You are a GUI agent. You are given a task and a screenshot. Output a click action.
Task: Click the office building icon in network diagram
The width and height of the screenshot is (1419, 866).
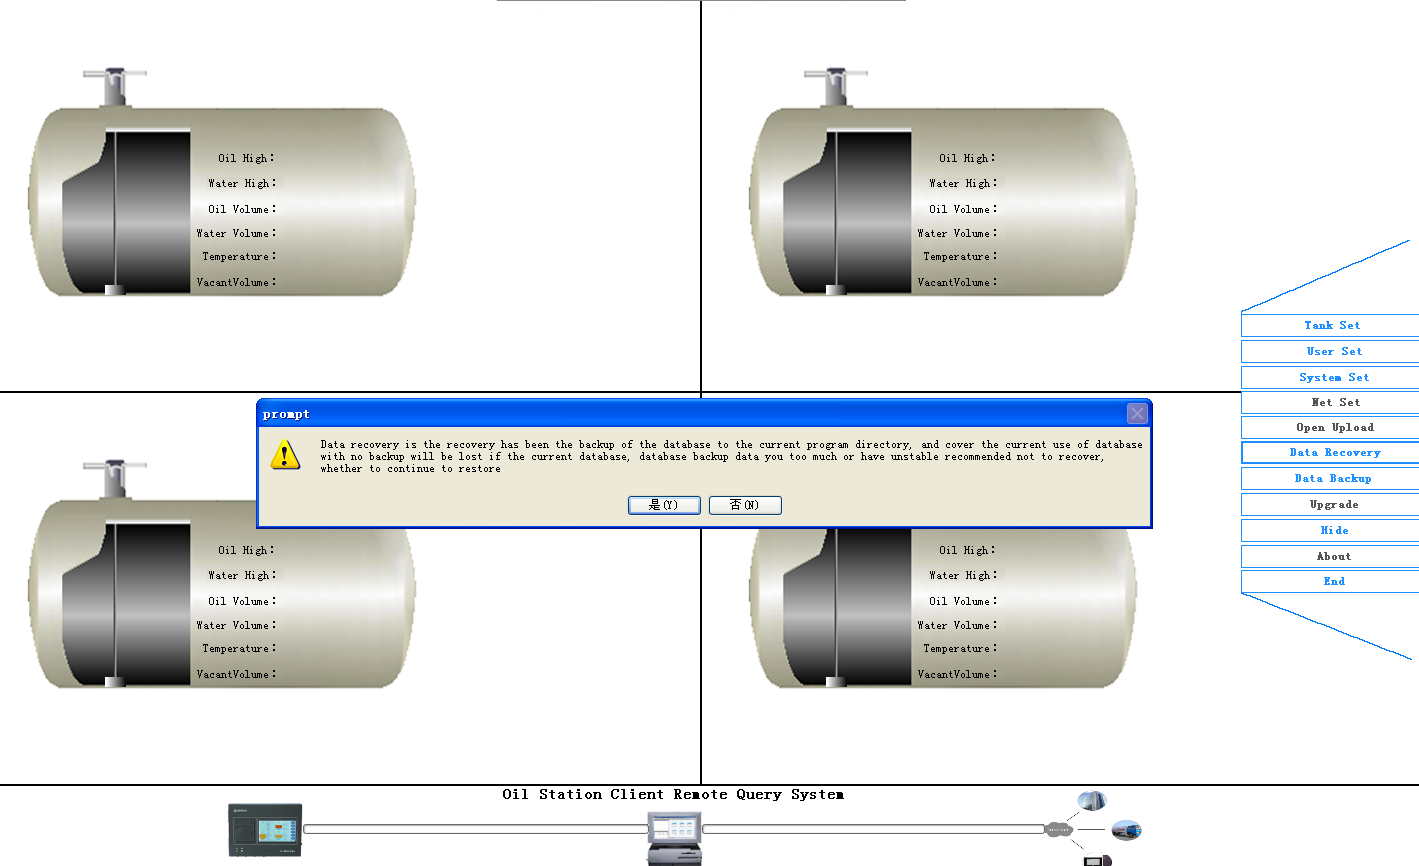coord(1091,800)
